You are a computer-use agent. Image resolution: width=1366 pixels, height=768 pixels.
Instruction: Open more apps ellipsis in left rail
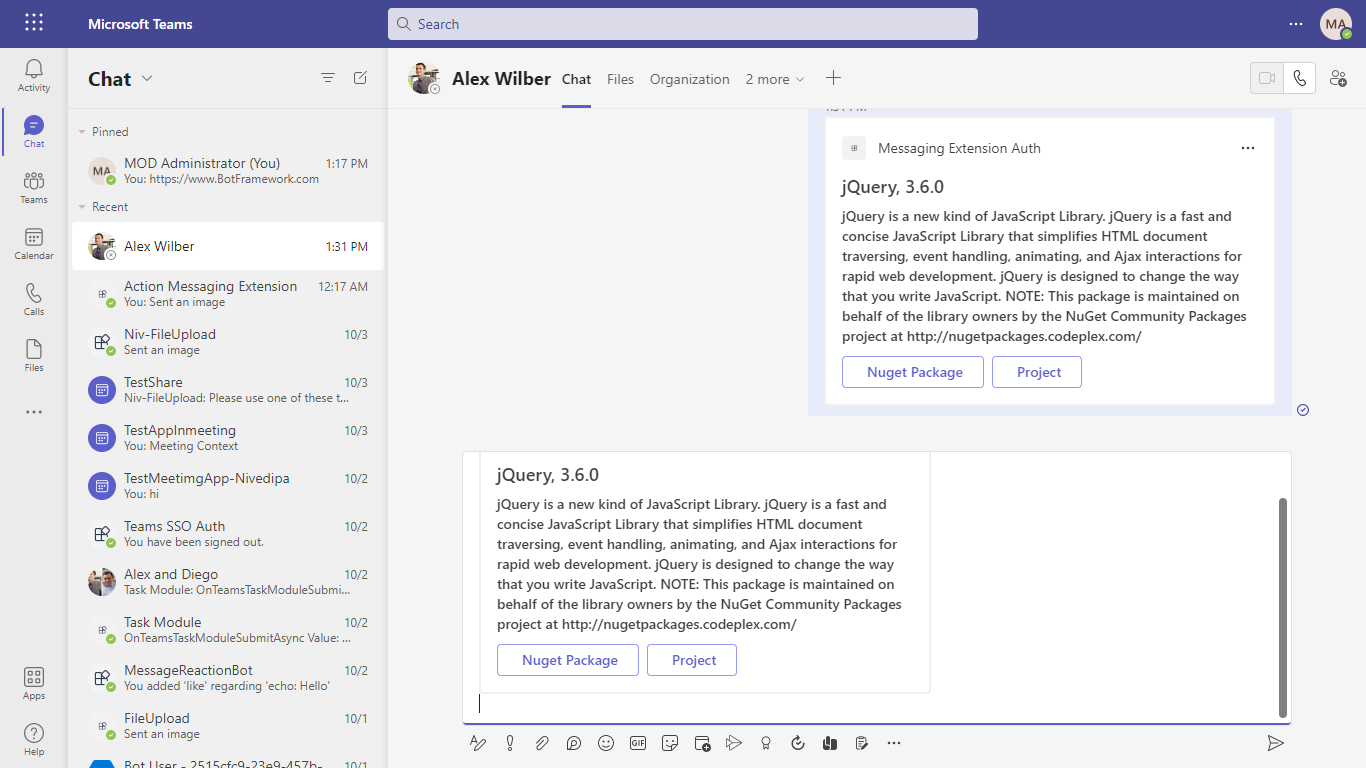click(x=34, y=411)
